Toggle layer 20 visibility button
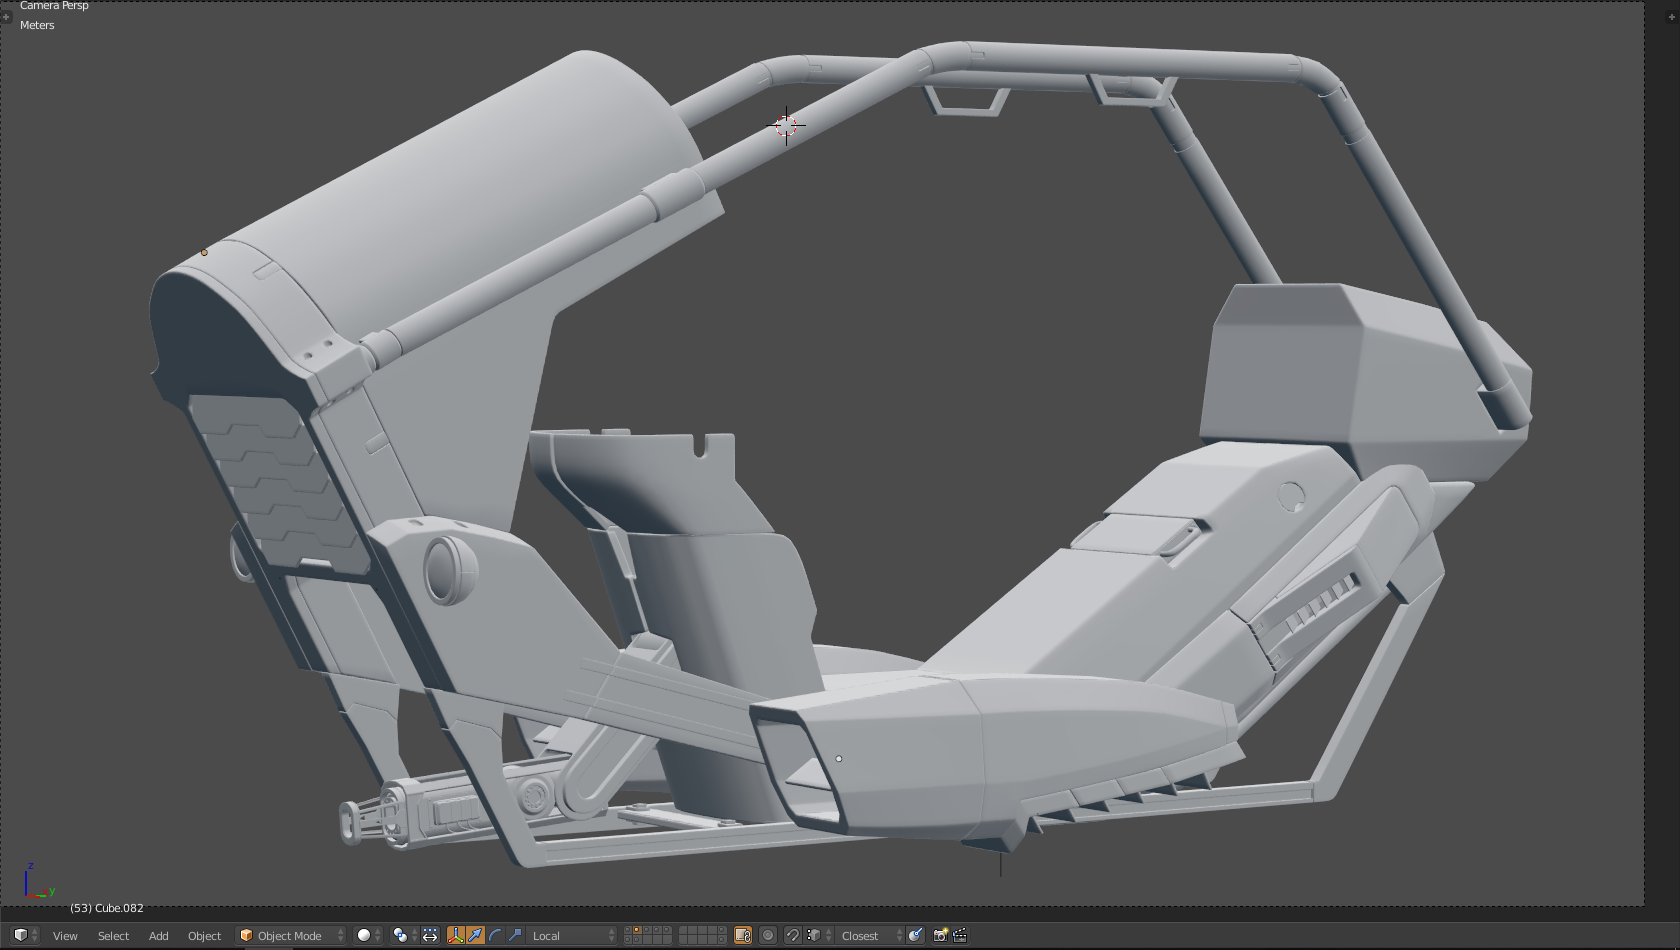1680x950 pixels. 720,940
